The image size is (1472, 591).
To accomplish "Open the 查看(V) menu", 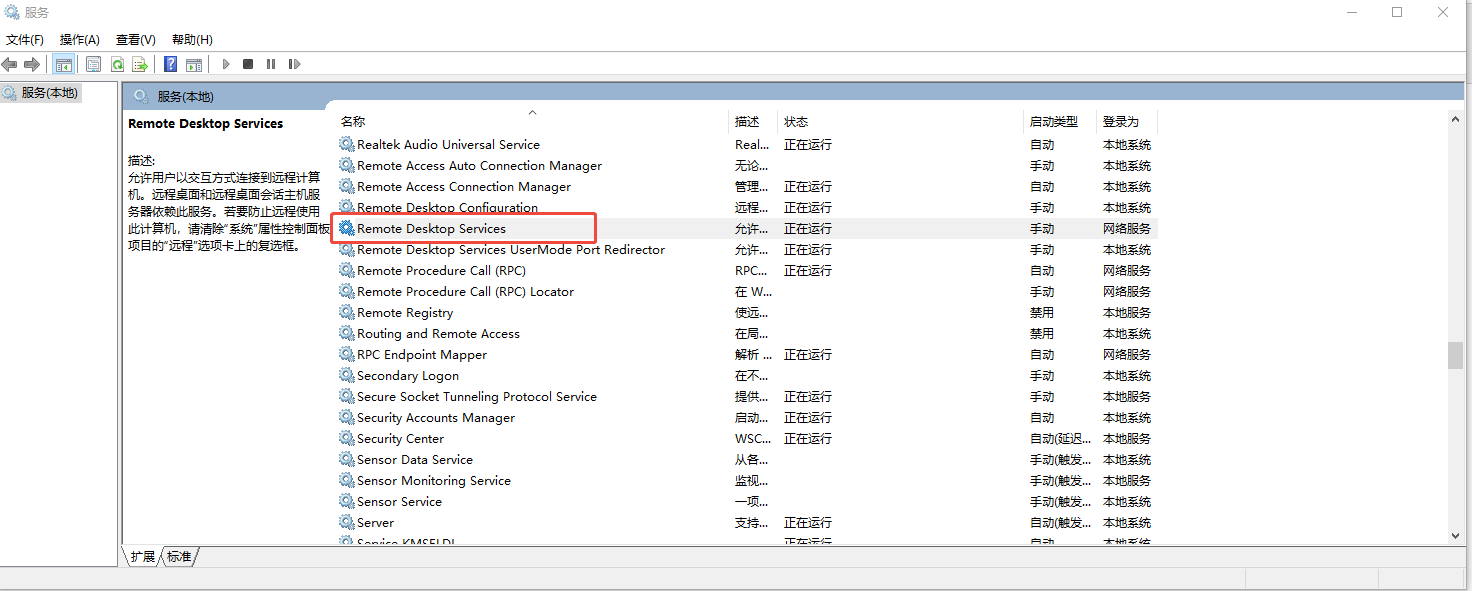I will pyautogui.click(x=136, y=40).
